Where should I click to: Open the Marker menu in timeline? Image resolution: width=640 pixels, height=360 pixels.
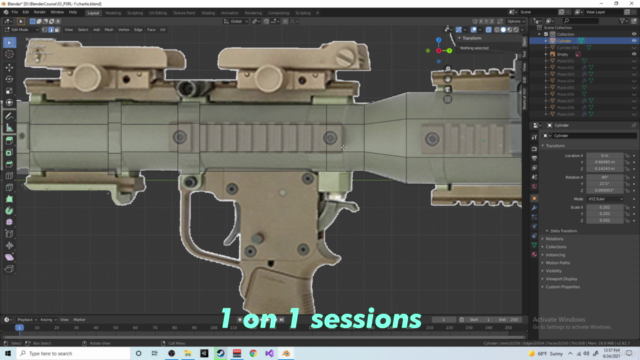click(x=79, y=320)
